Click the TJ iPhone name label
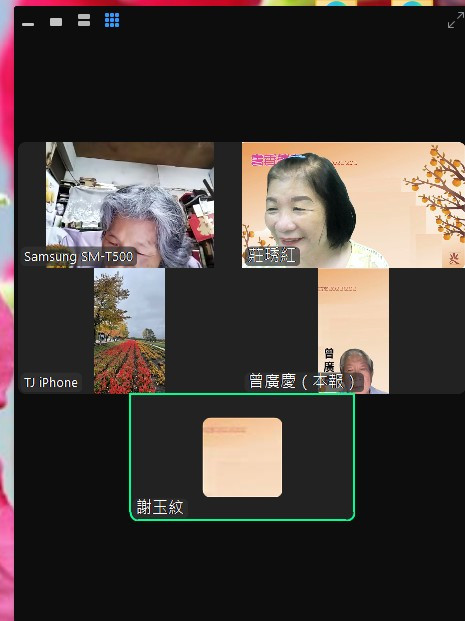This screenshot has height=621, width=465. (x=51, y=383)
